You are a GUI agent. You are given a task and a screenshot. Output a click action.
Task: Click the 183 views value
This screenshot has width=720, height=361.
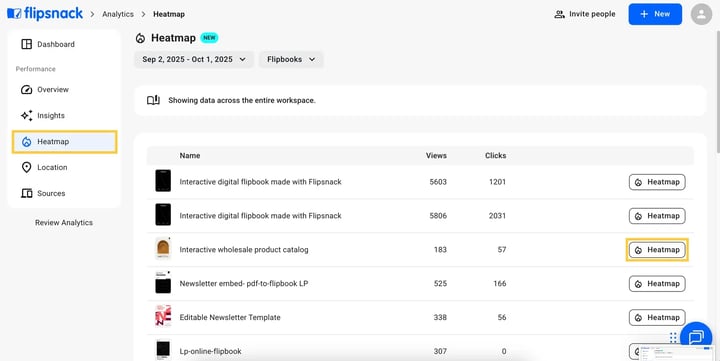click(440, 250)
